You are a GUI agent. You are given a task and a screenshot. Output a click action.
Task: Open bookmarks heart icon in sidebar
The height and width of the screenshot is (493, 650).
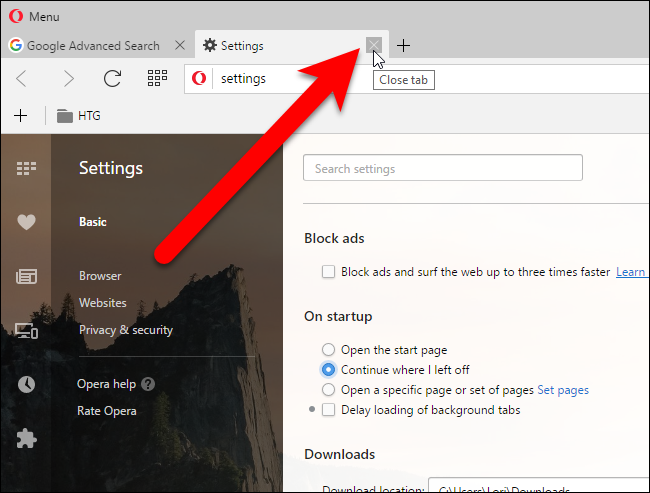(x=26, y=222)
